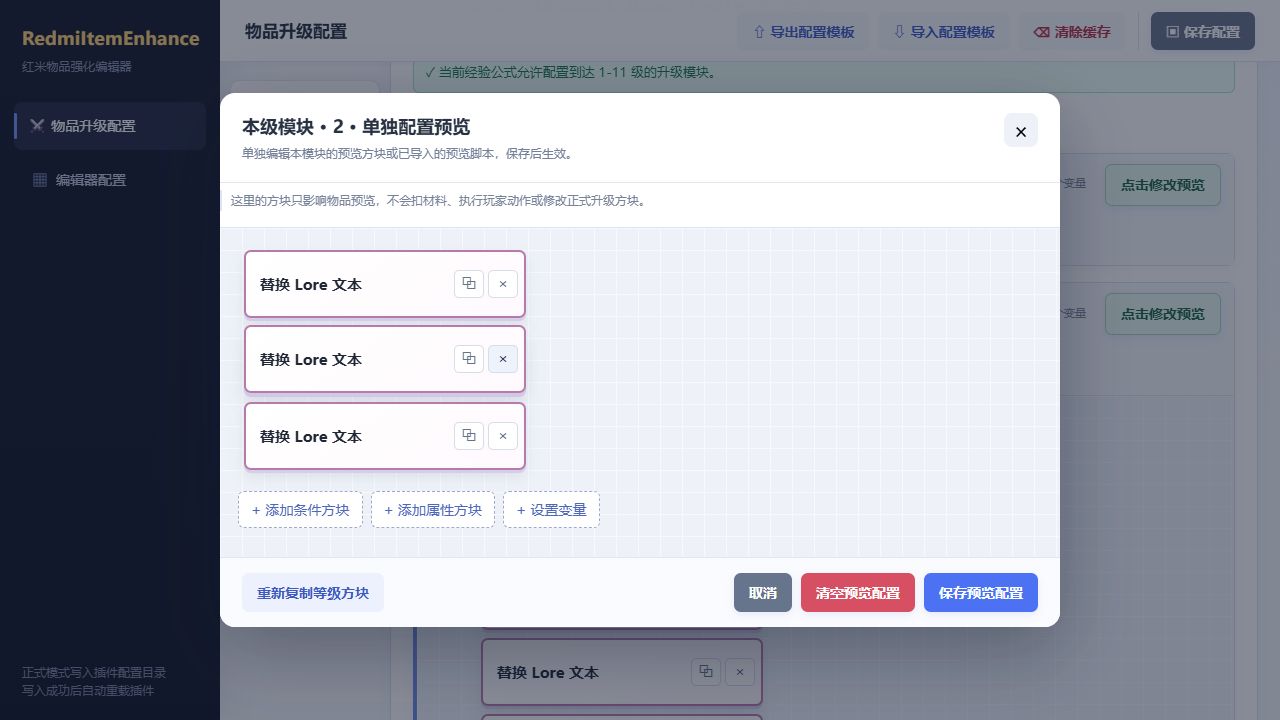The height and width of the screenshot is (720, 1280).
Task: Add a condition block via 添加条件方块
Action: pos(300,510)
